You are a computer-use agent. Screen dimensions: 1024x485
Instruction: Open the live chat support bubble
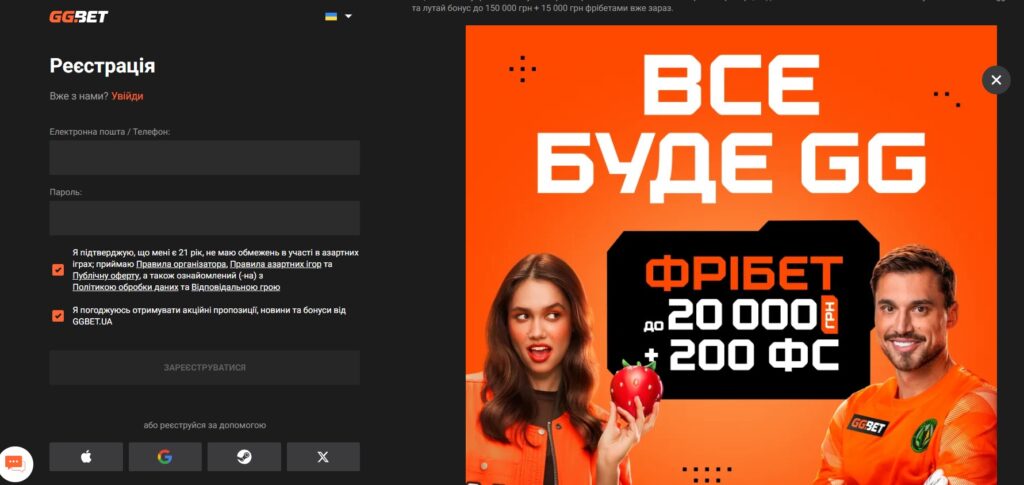[x=16, y=463]
